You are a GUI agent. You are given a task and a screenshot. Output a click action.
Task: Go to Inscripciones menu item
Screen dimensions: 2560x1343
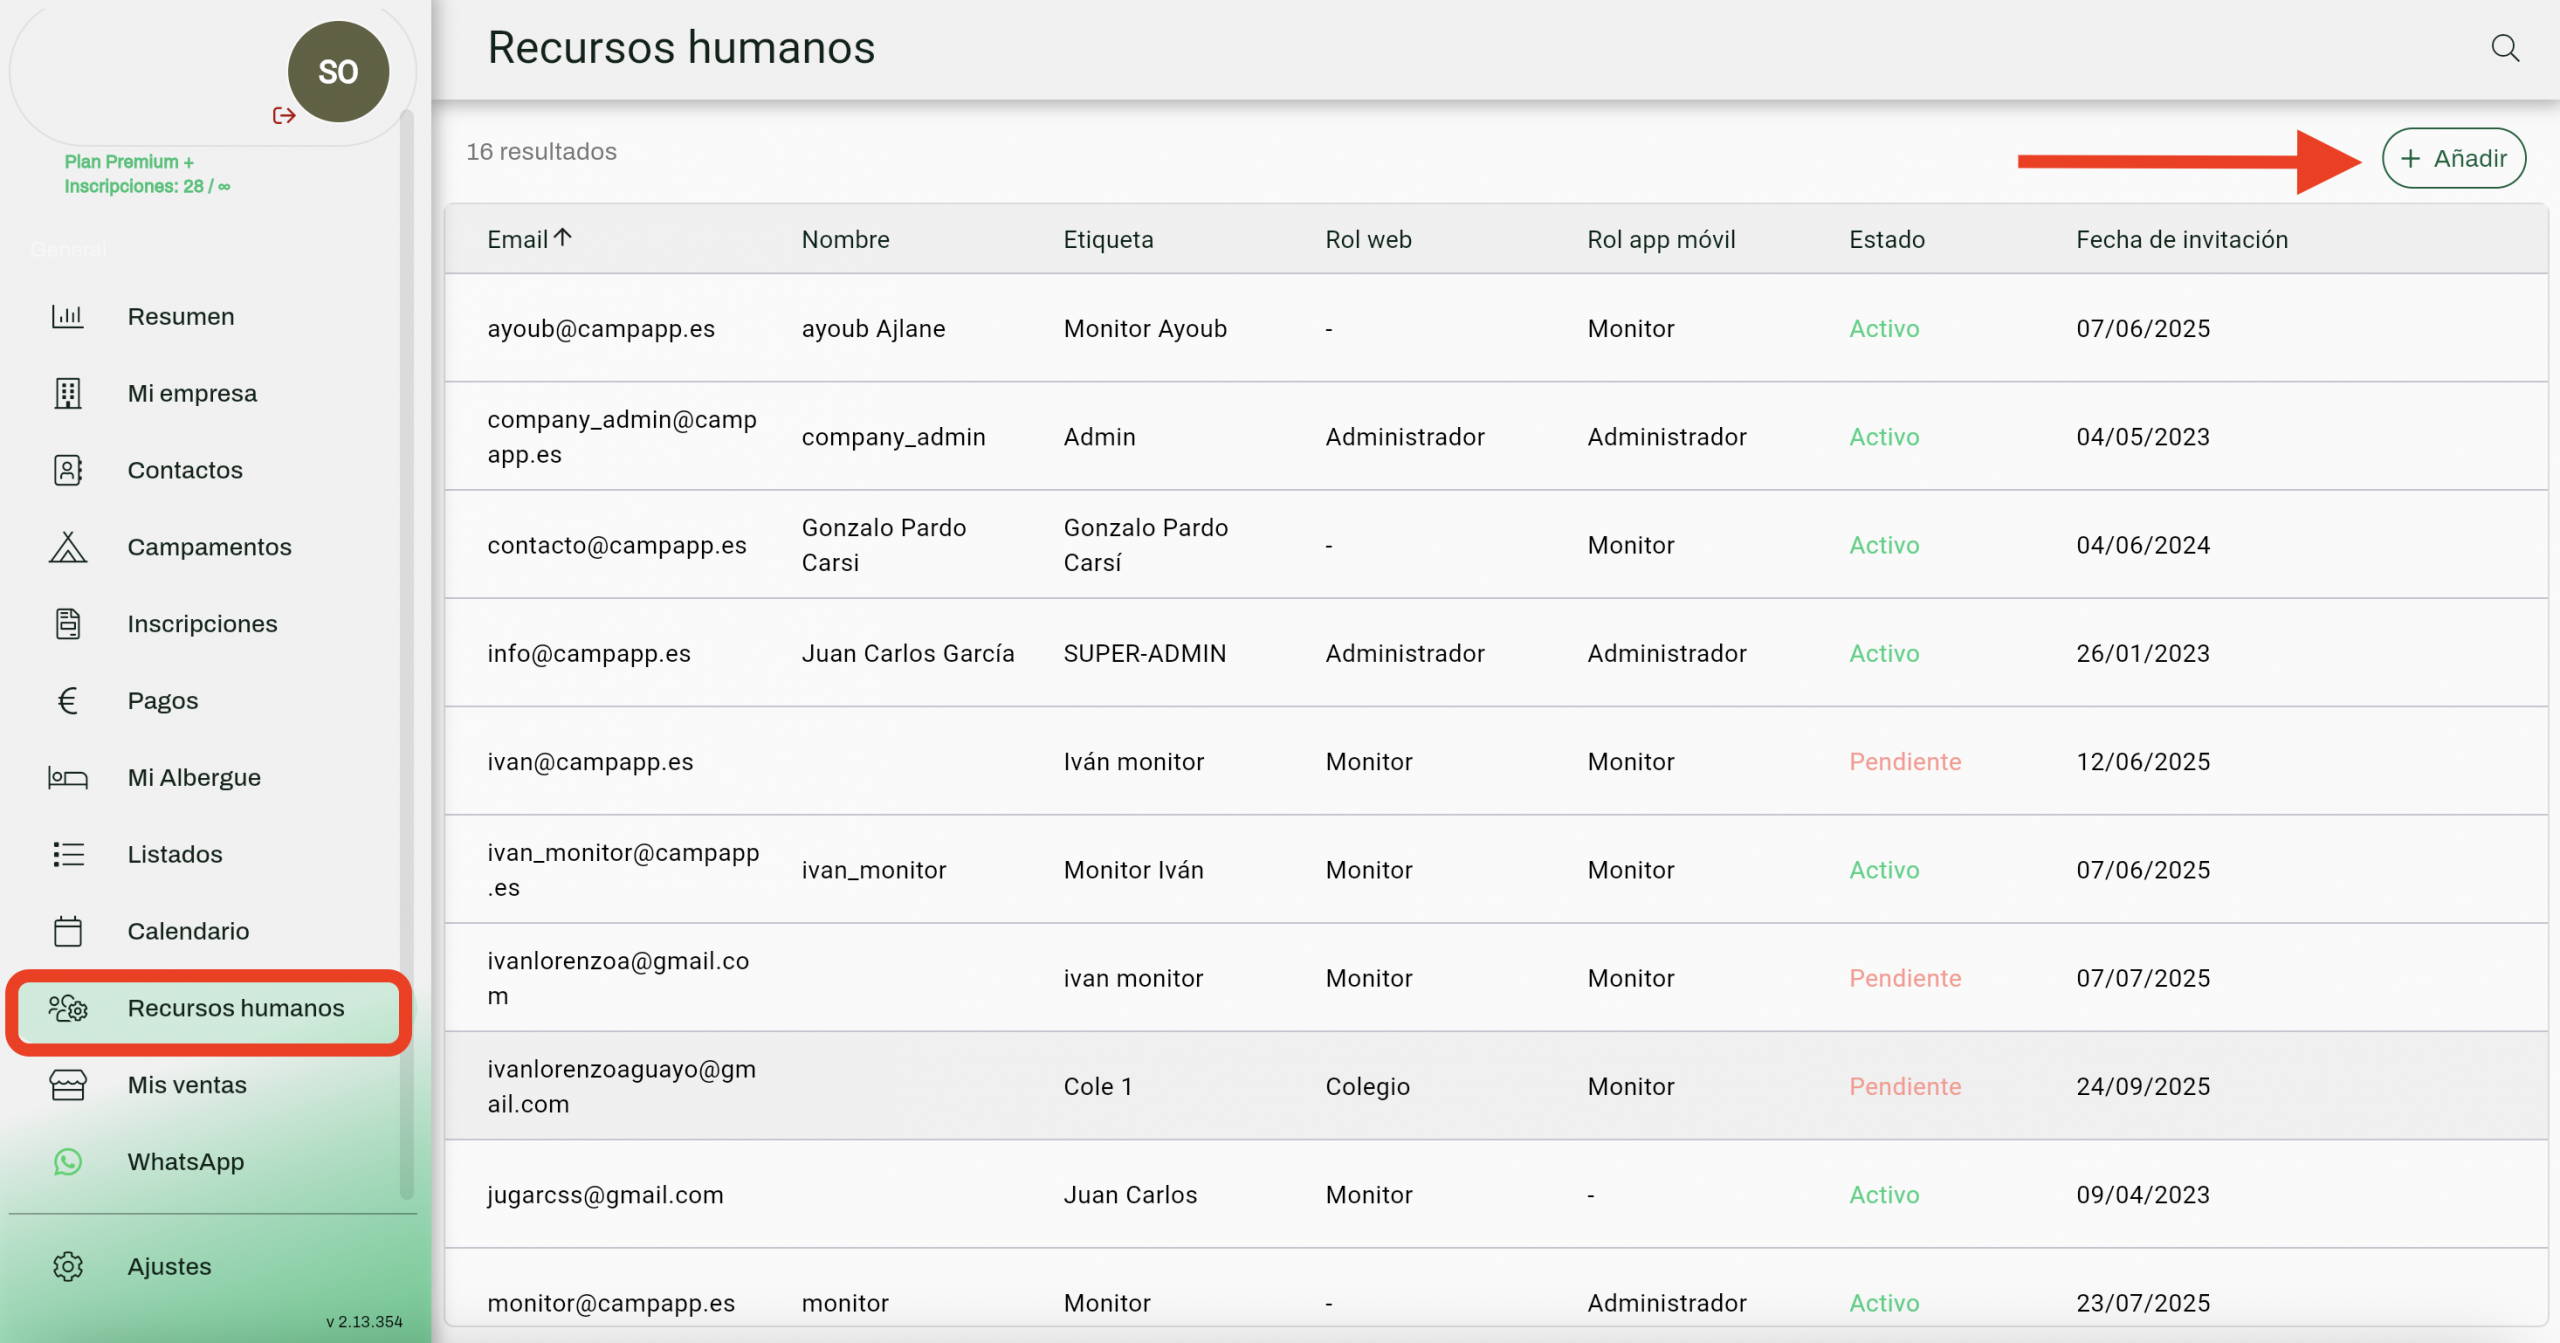click(202, 624)
